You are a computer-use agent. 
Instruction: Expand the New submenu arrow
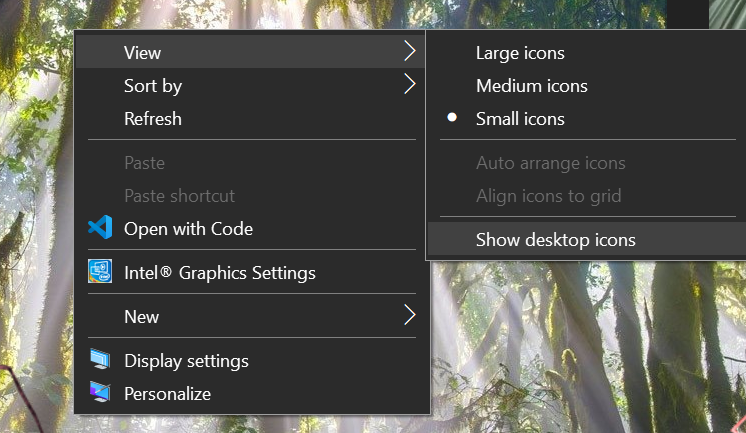(409, 316)
